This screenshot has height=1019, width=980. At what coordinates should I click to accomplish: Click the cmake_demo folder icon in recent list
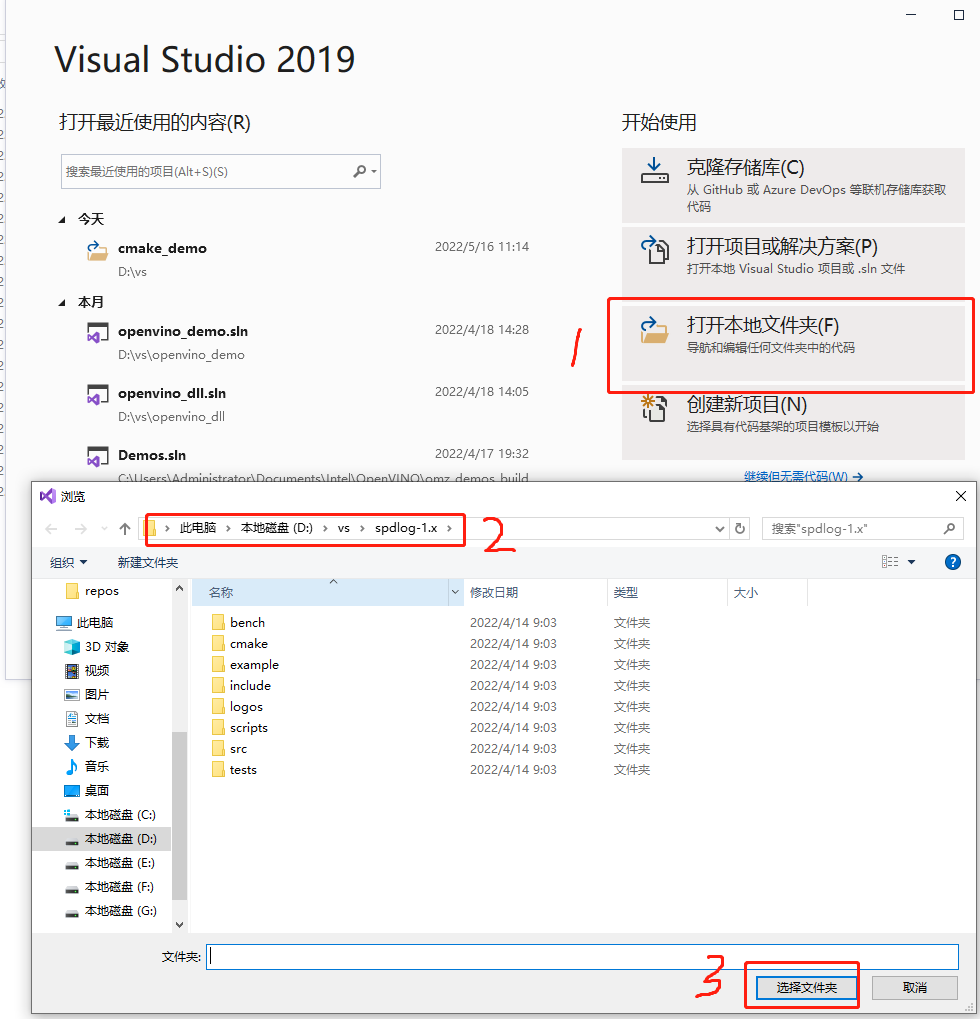click(x=97, y=250)
